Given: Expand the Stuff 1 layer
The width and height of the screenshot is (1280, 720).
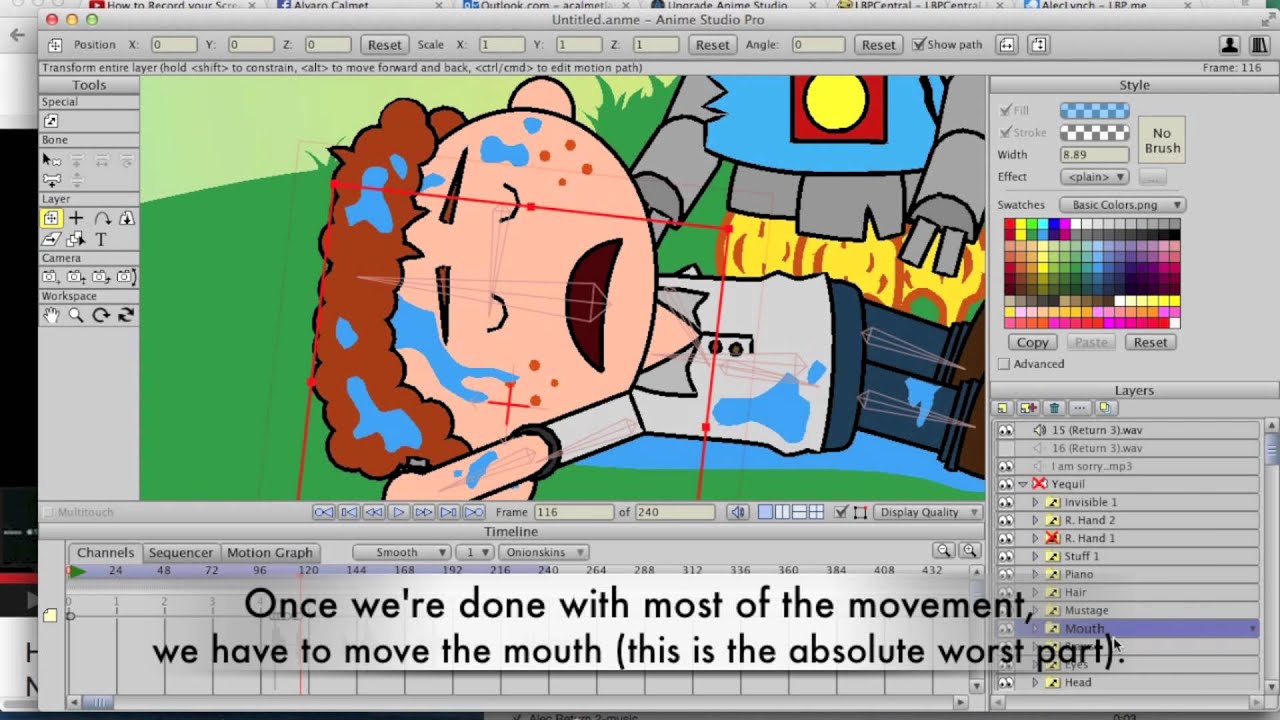Looking at the screenshot, I should (1035, 556).
